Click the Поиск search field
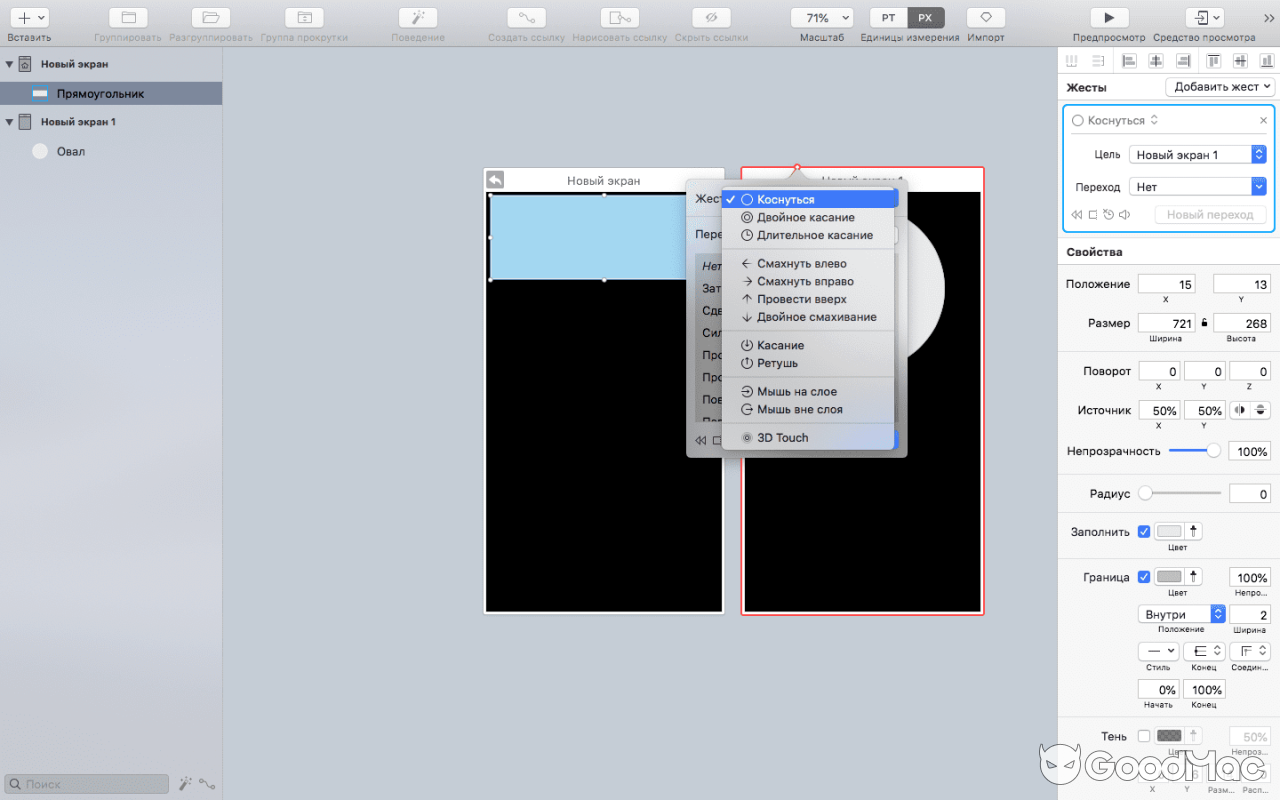The width and height of the screenshot is (1280, 800). (85, 783)
